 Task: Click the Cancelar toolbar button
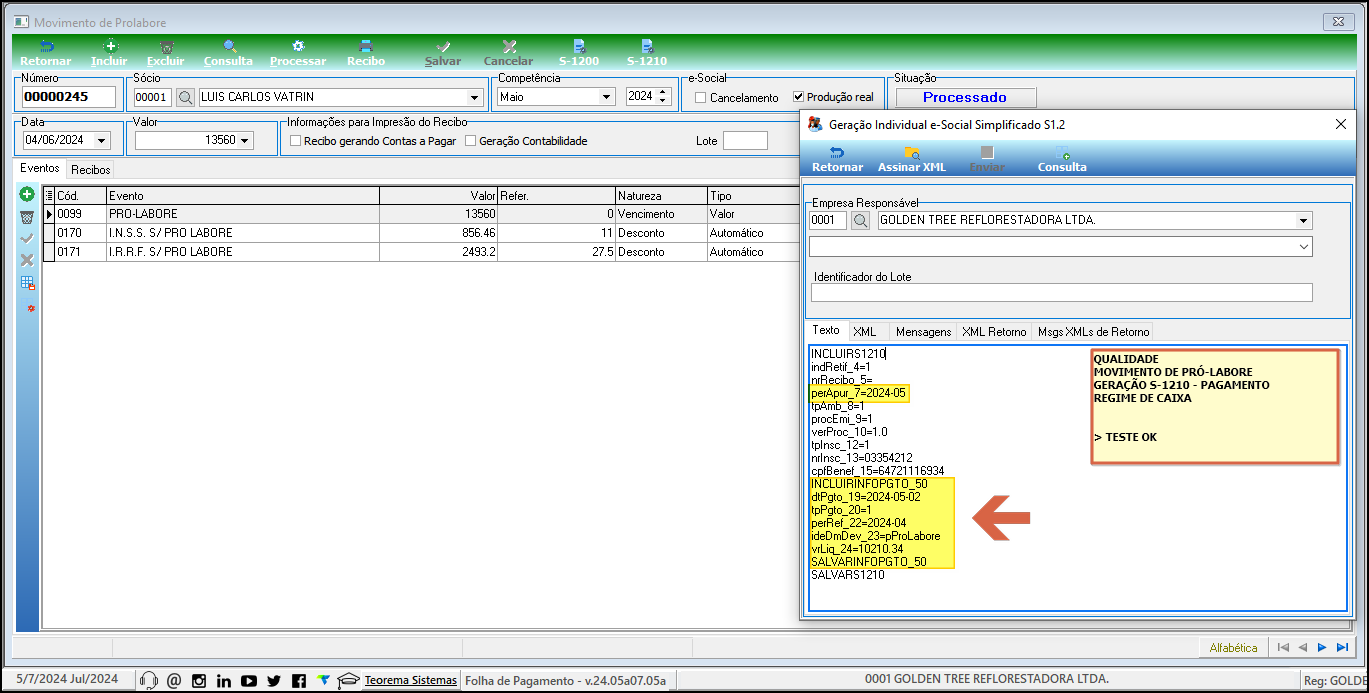point(509,53)
